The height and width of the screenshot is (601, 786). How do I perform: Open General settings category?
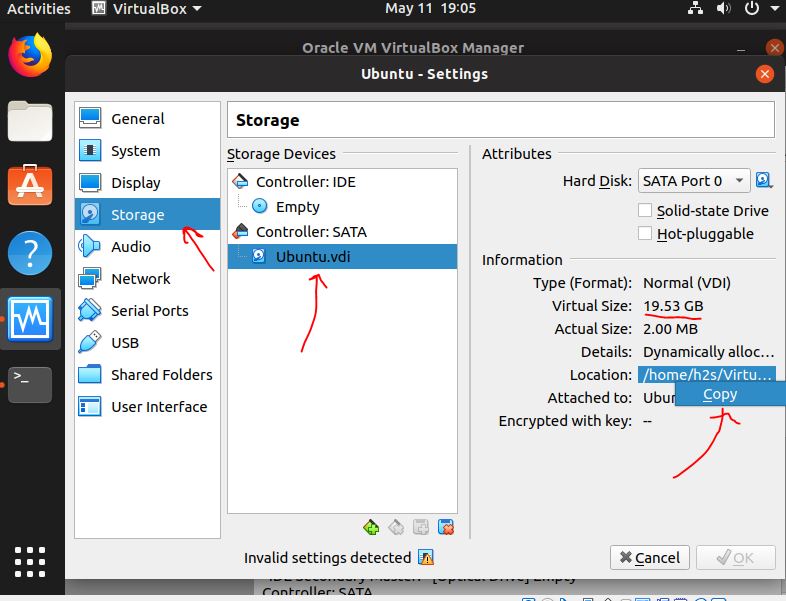pyautogui.click(x=147, y=119)
